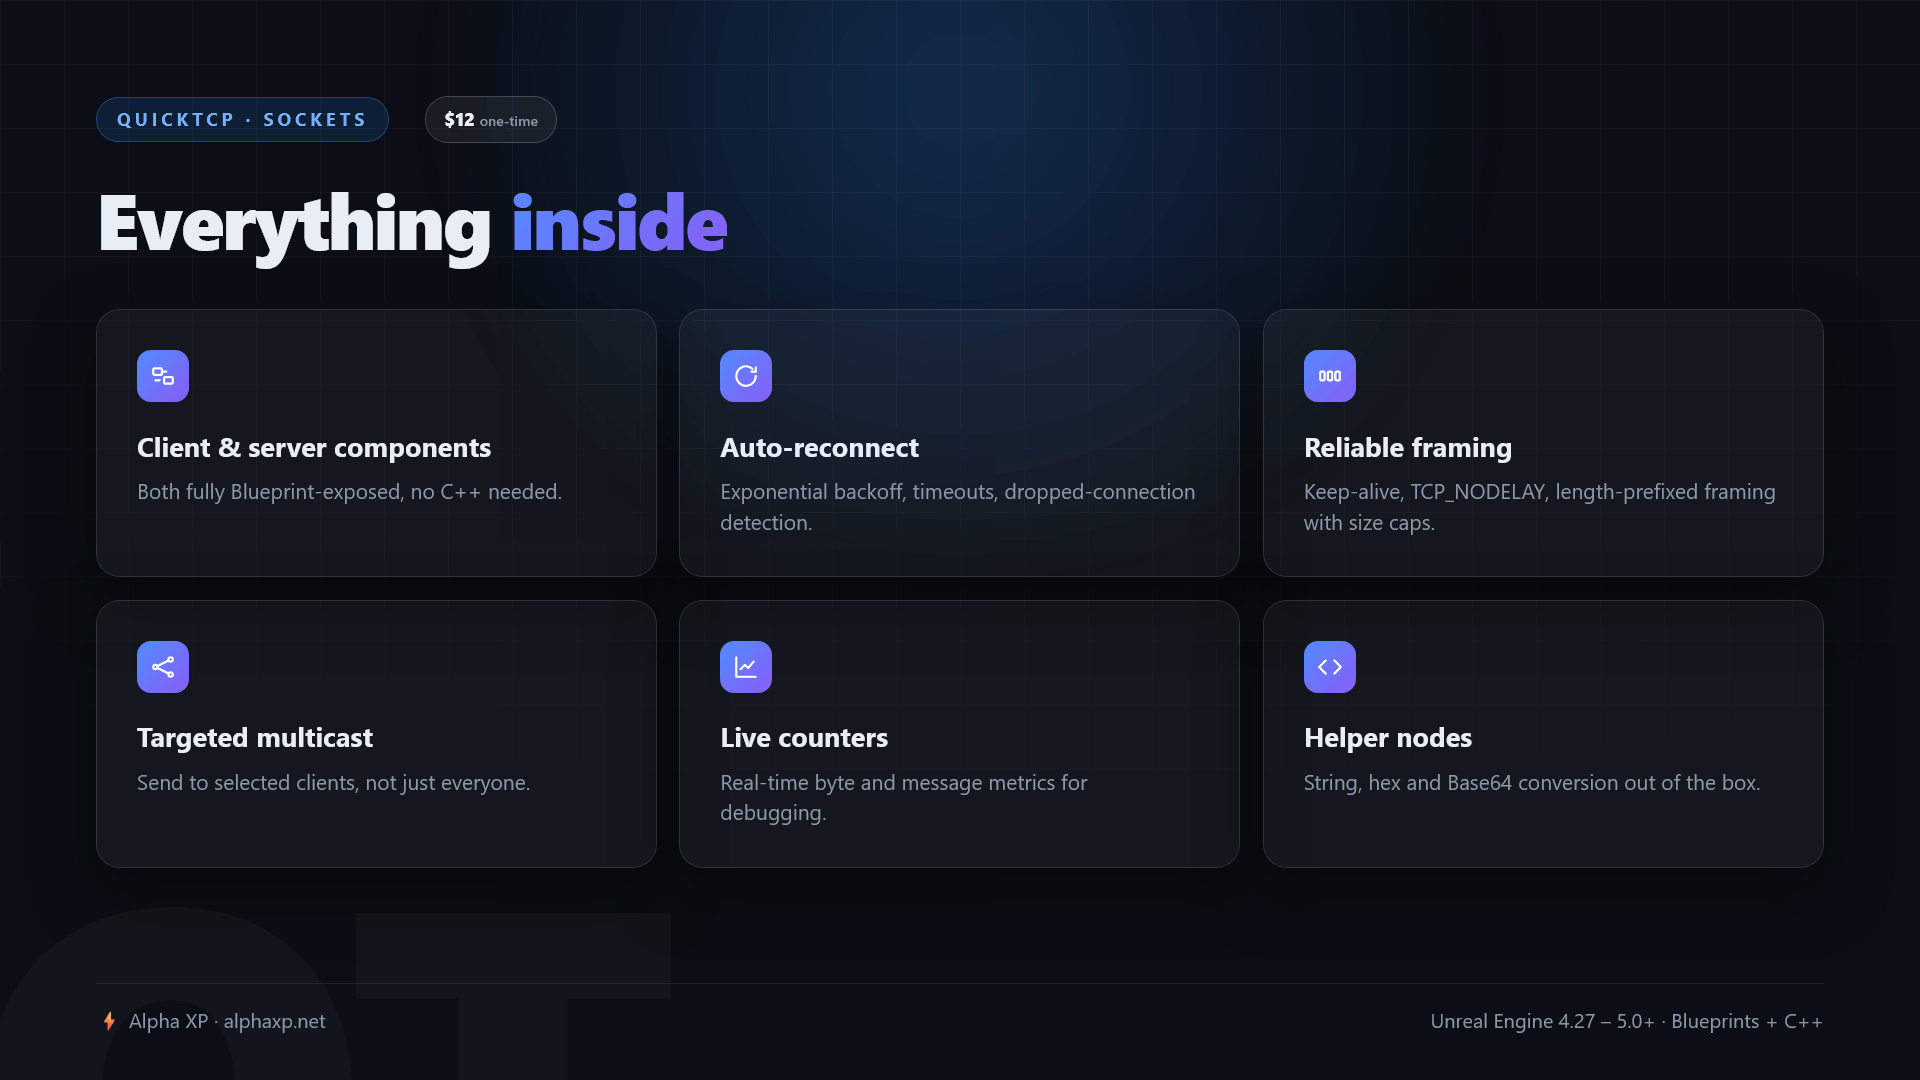Click the Reliable framing icon

coord(1330,376)
